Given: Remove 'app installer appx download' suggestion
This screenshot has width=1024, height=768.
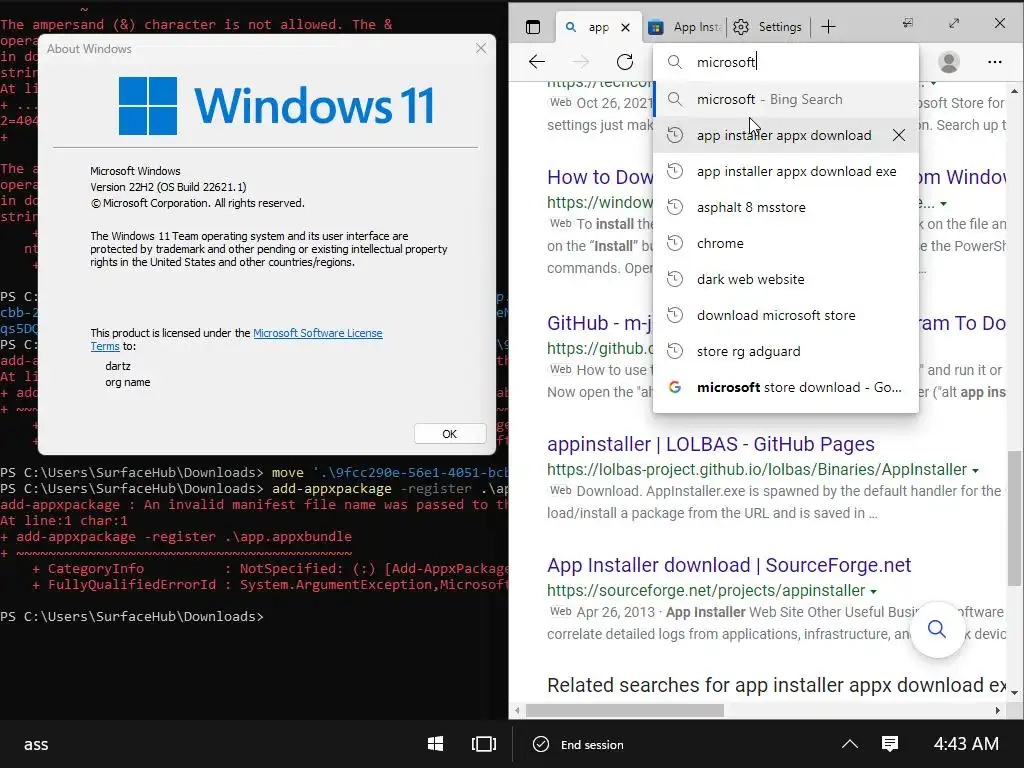Looking at the screenshot, I should [x=899, y=135].
